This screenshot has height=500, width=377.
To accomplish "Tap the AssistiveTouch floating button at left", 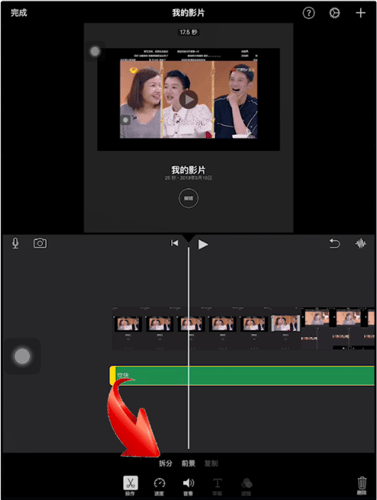I will click(x=22, y=356).
